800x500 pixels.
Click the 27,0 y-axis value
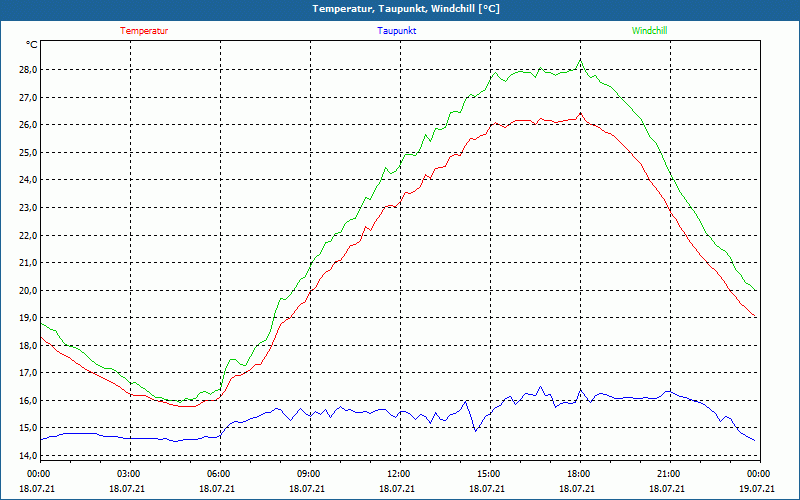28,97
